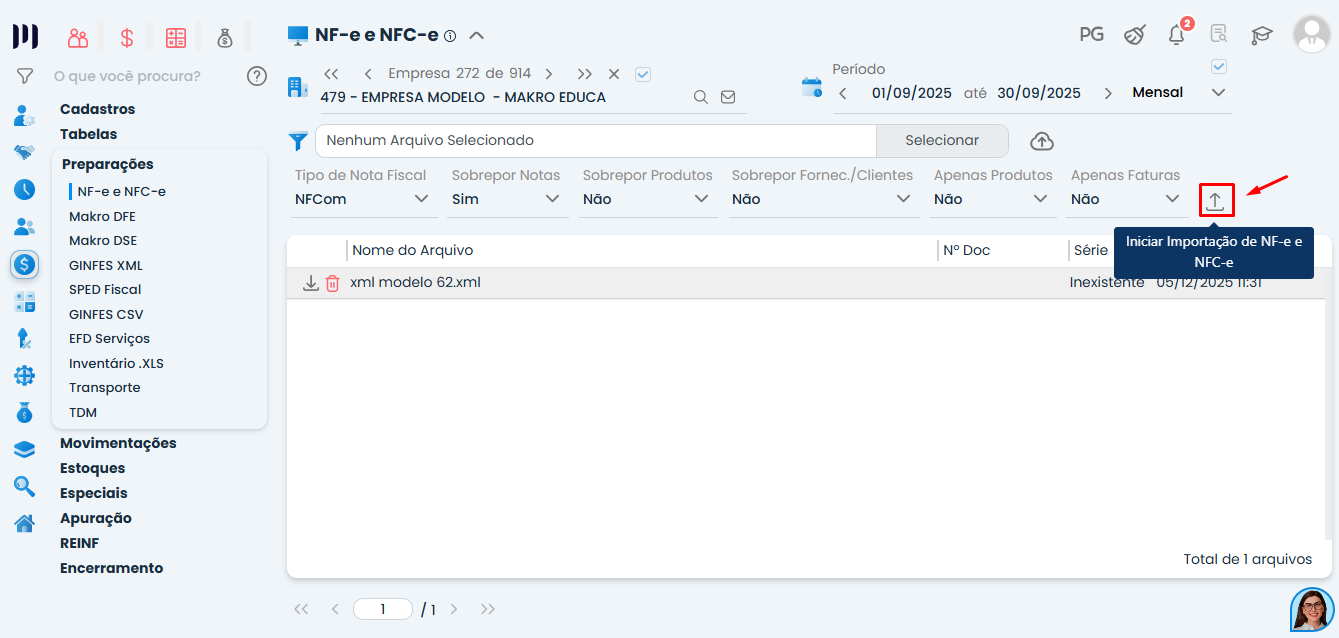Click the calendar icon beside Período
This screenshot has height=638, width=1339.
812,87
